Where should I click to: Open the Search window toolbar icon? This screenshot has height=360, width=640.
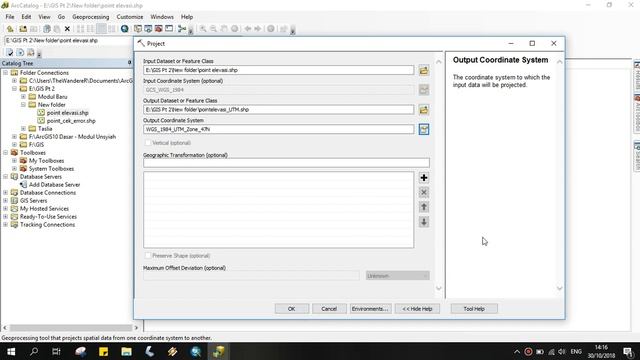(x=148, y=29)
